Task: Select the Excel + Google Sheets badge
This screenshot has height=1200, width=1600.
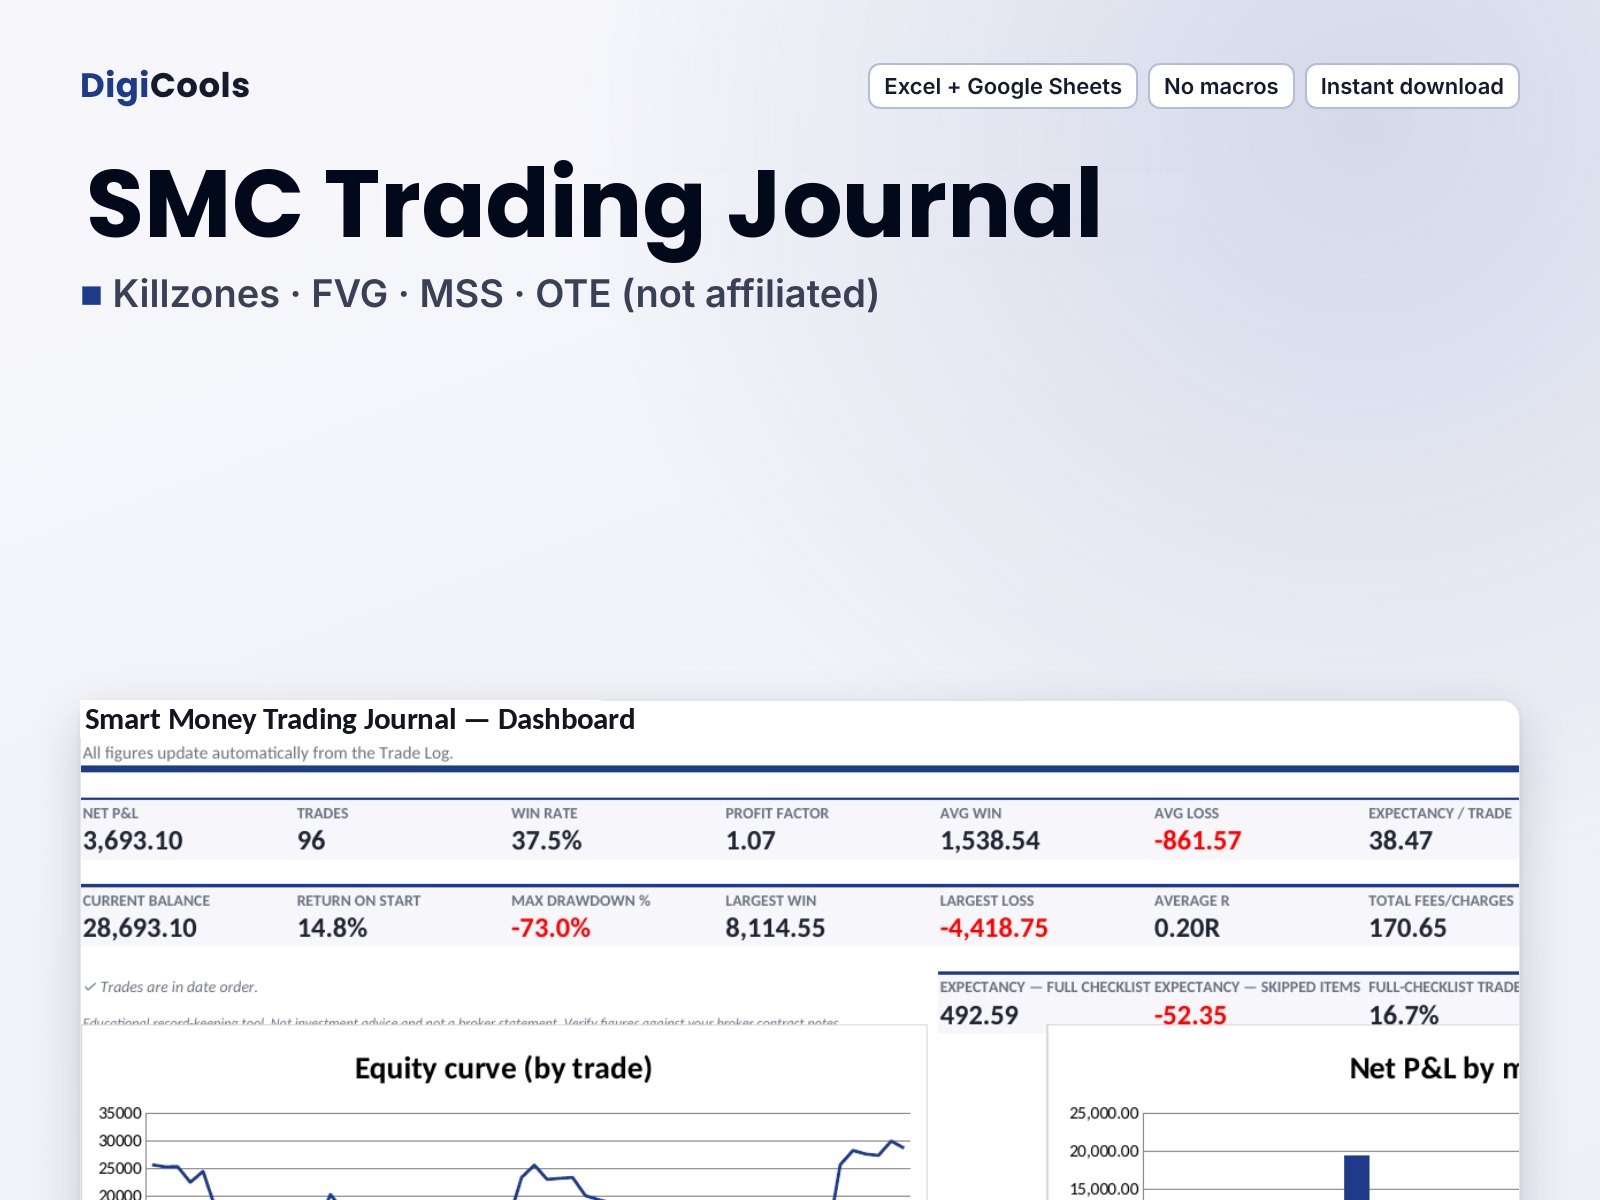Action: (1002, 86)
